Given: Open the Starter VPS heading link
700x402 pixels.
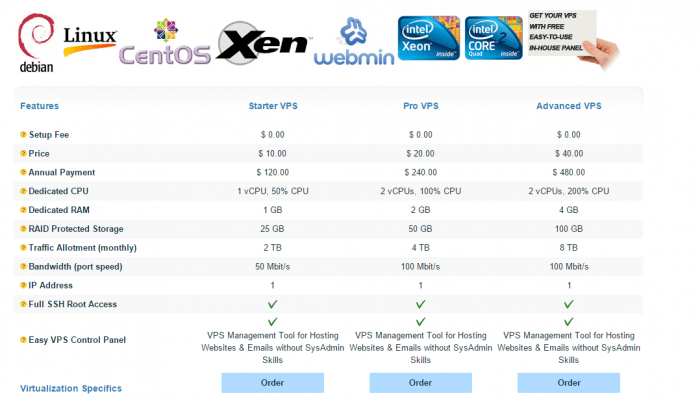Looking at the screenshot, I should pyautogui.click(x=273, y=106).
